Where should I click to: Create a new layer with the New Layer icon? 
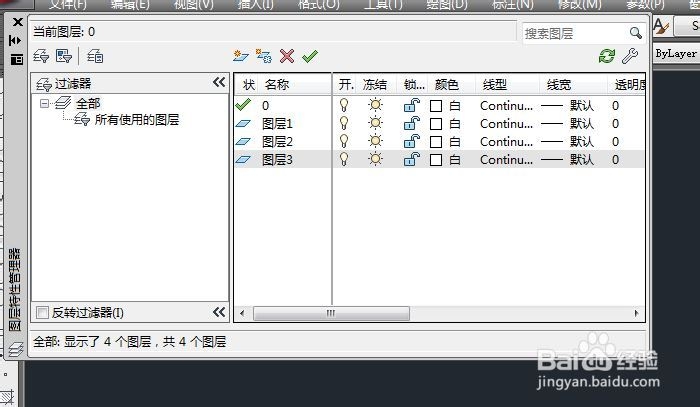[241, 56]
